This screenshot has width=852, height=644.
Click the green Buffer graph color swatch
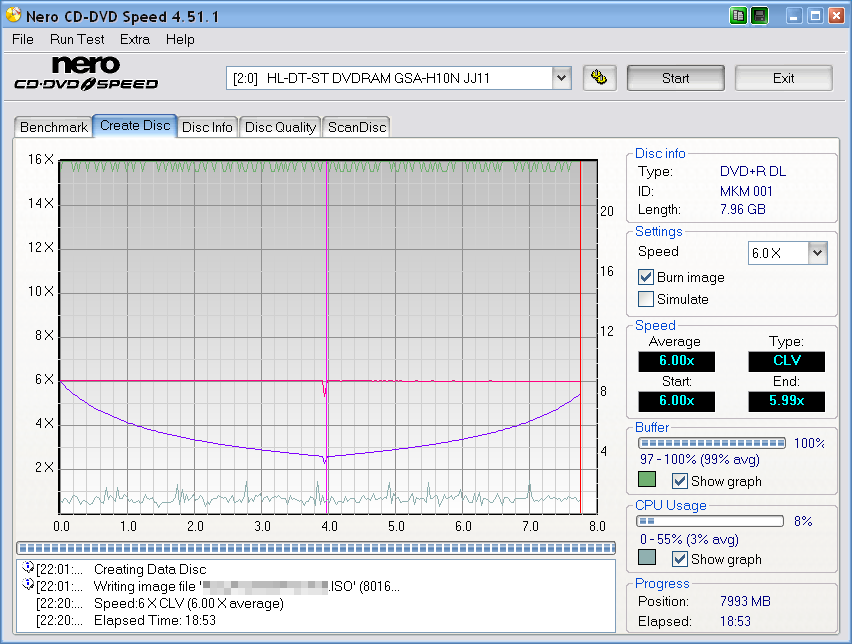pyautogui.click(x=647, y=479)
